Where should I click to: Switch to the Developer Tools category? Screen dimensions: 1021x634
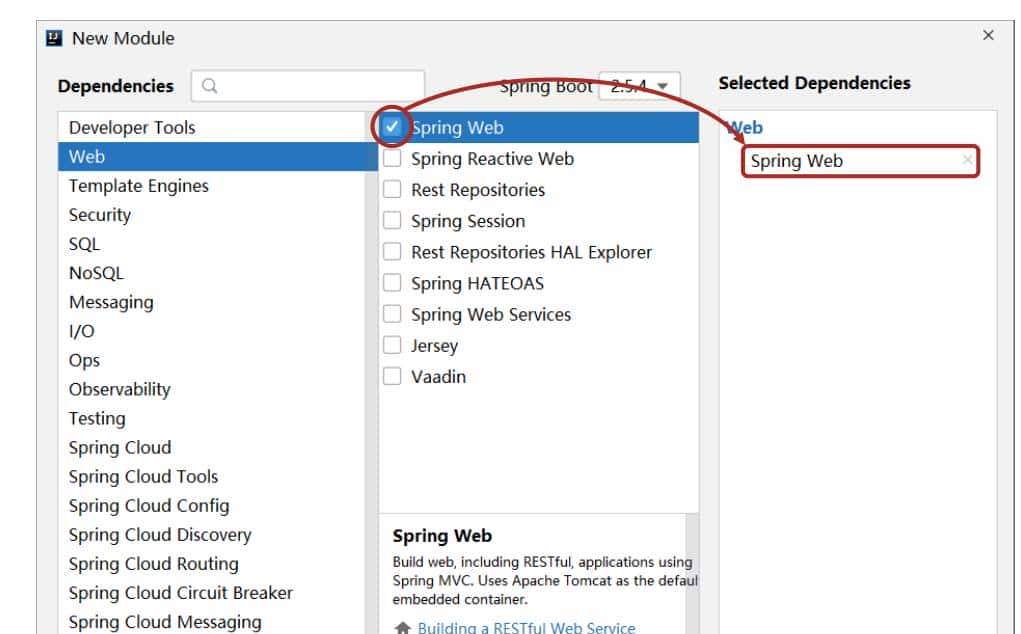click(131, 127)
